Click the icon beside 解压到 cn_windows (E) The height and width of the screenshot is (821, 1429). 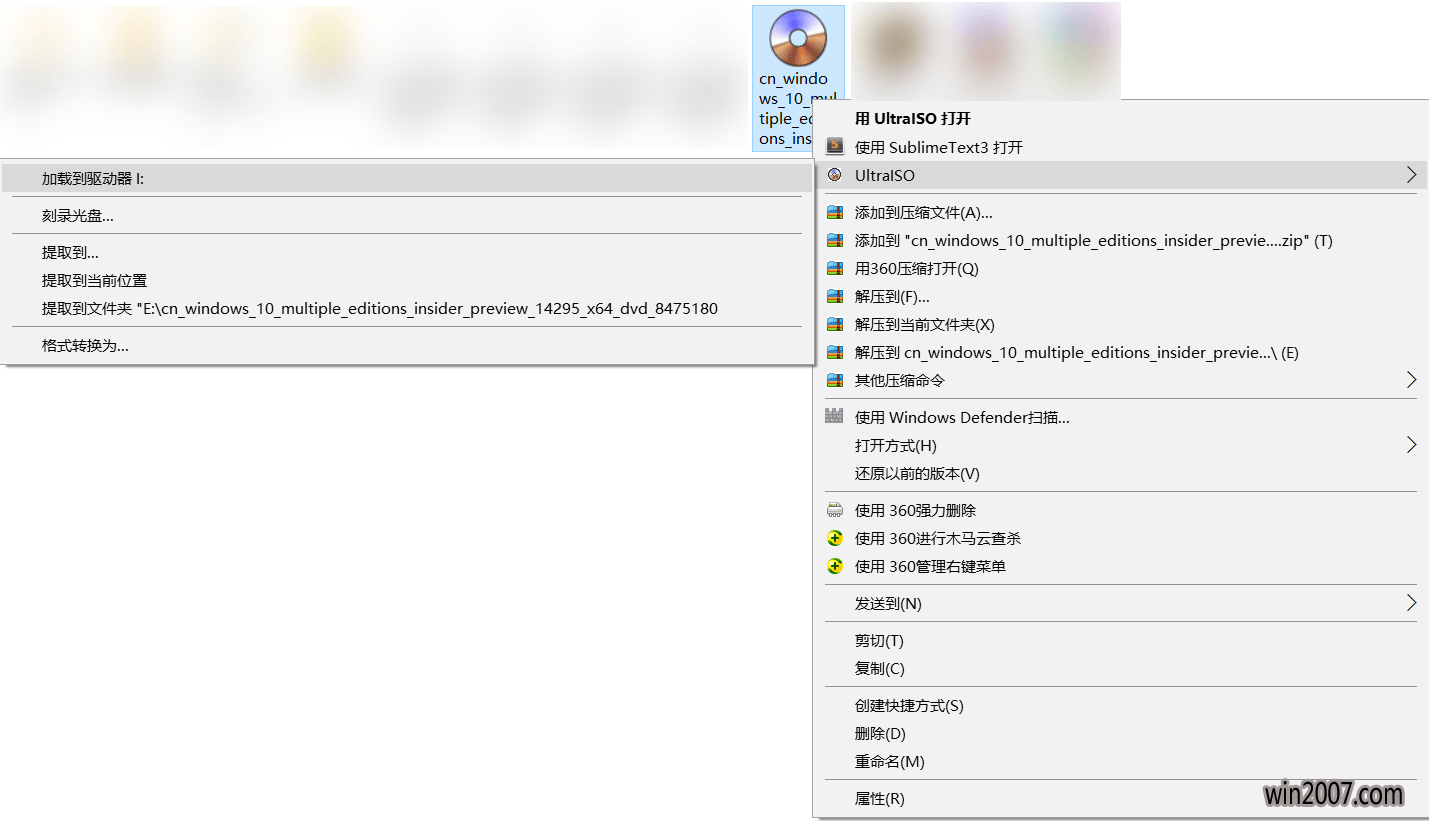click(x=835, y=352)
